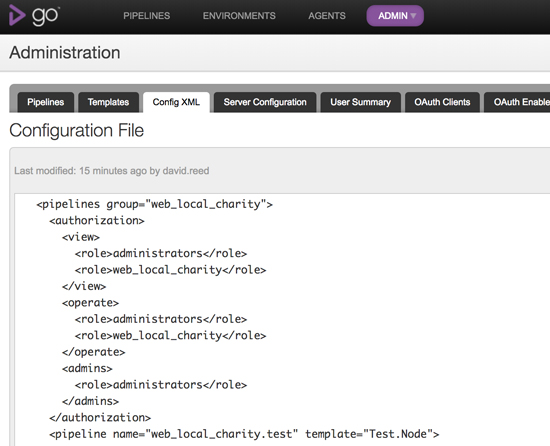Select the Config XML tab
Viewport: 550px width, 446px height.
176,102
